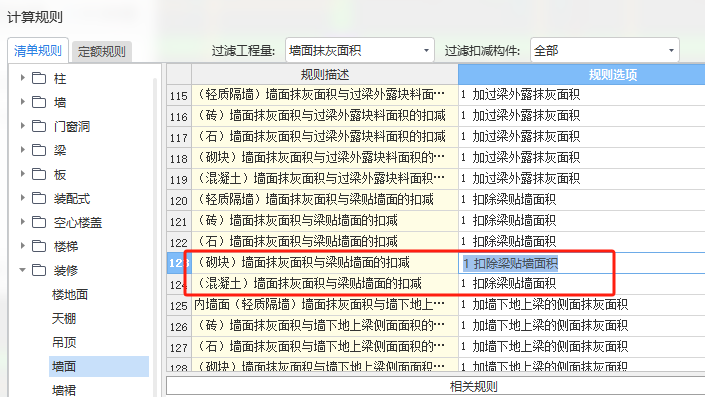The image size is (705, 397).
Task: Click rule 124 (混凝土) 梁贴墙面的扣减 description
Action: tap(325, 284)
